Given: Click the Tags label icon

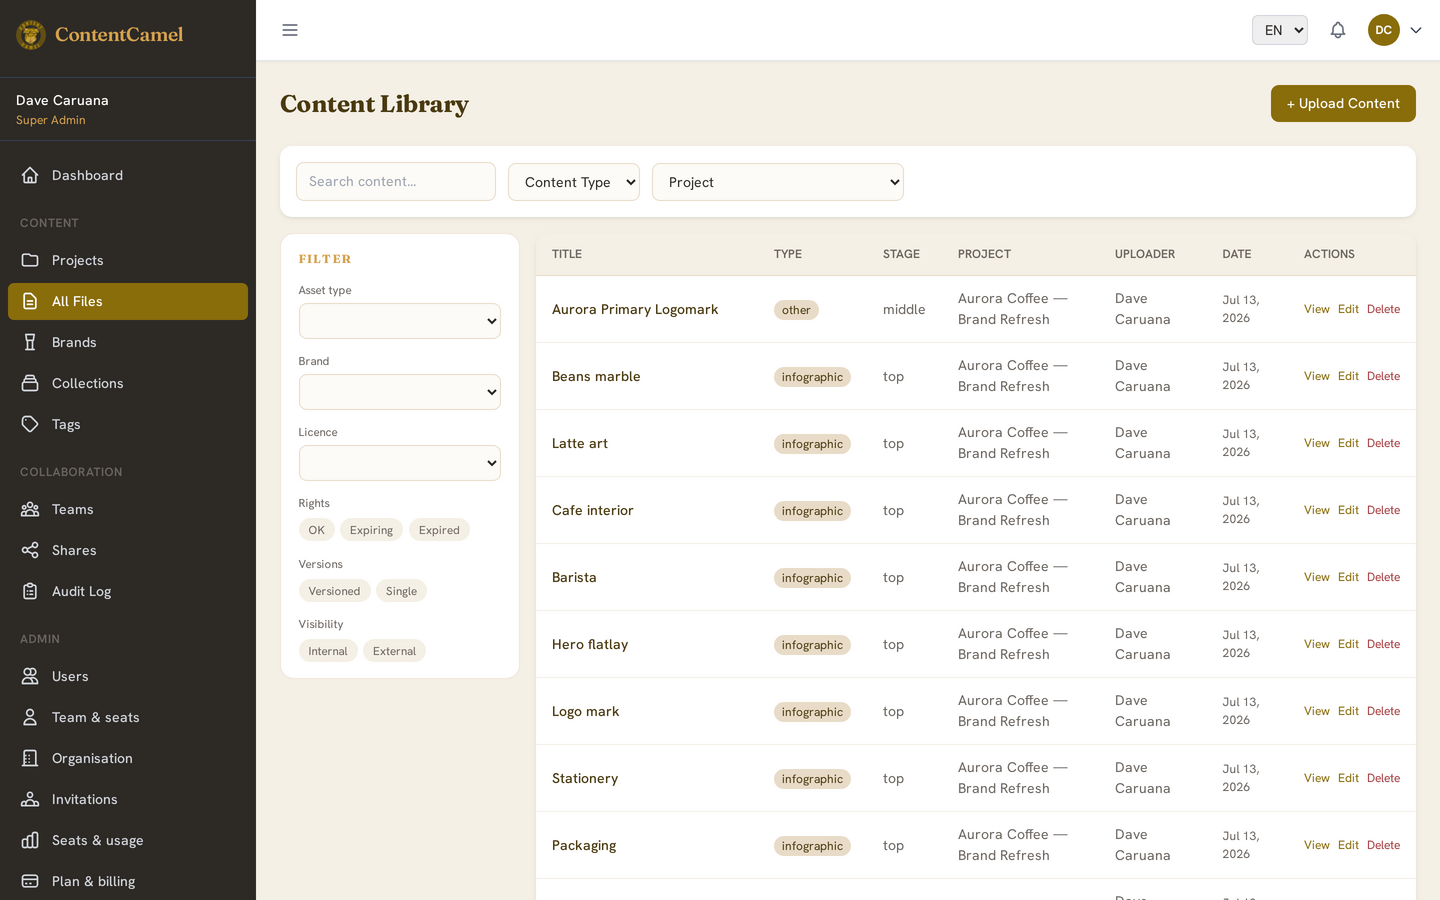Looking at the screenshot, I should (x=30, y=424).
